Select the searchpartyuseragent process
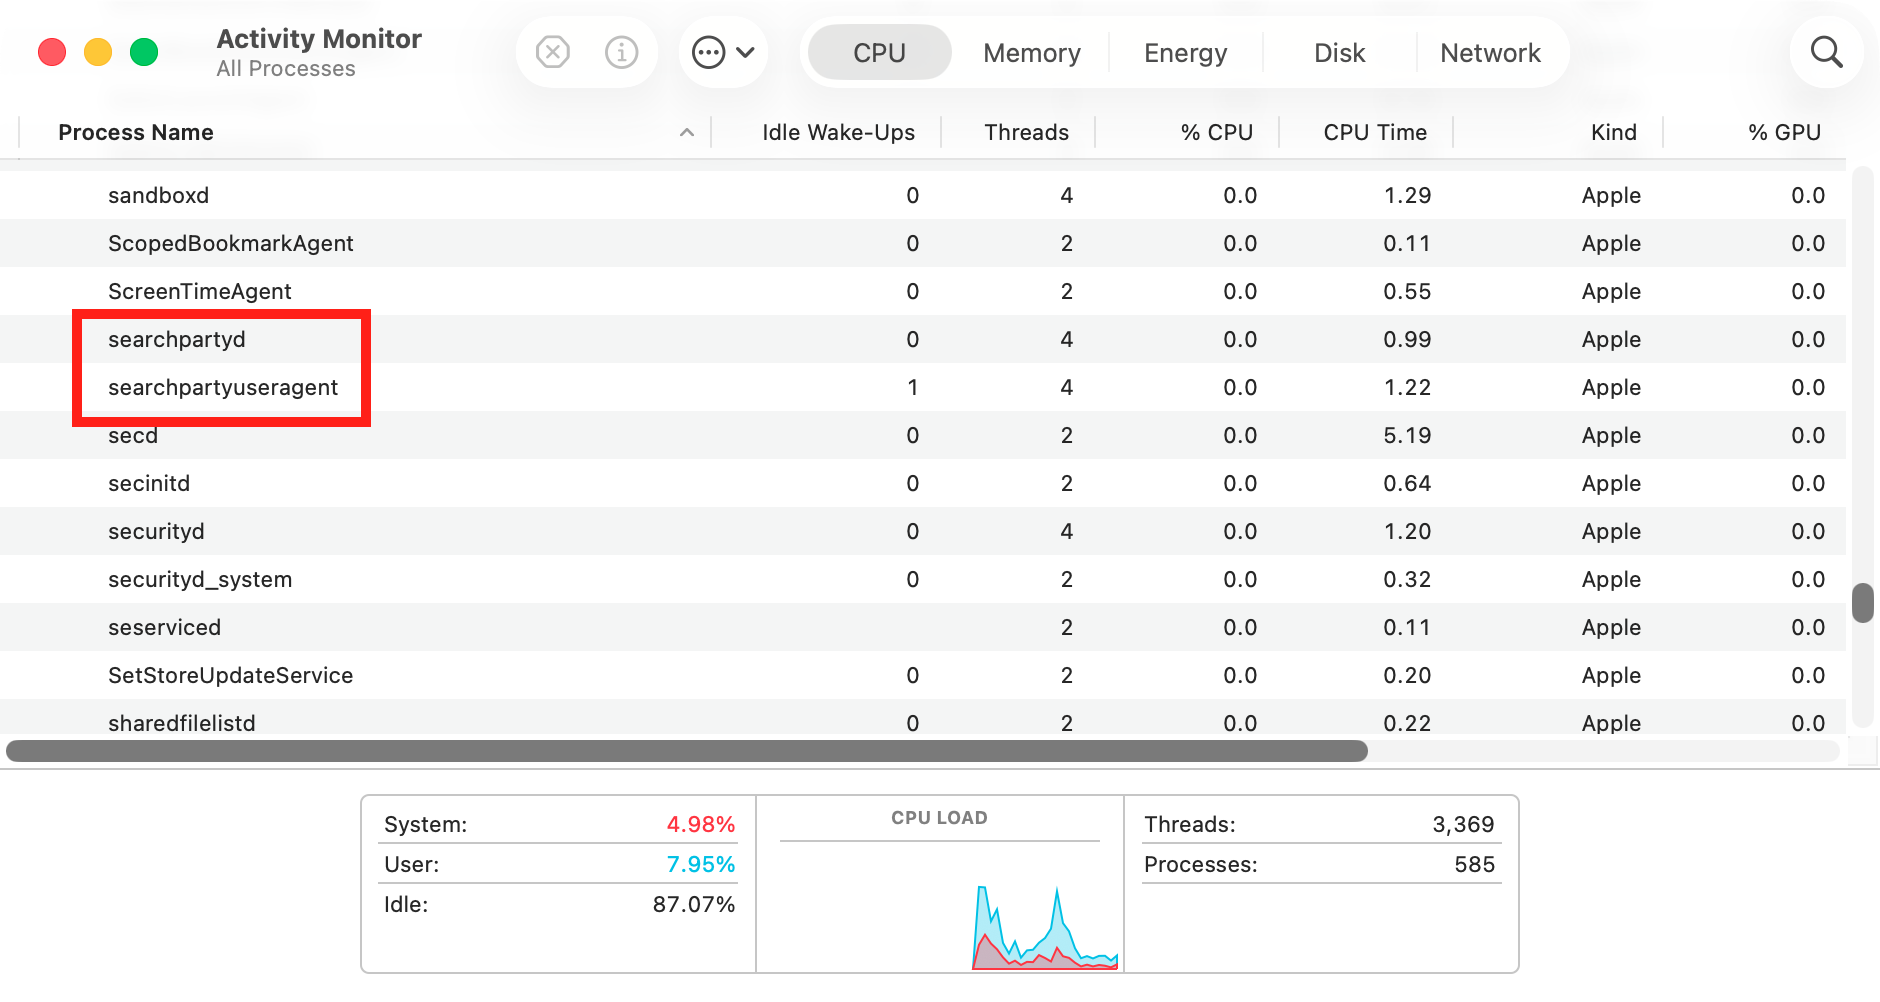Screen dimensions: 1880x1002 223,387
